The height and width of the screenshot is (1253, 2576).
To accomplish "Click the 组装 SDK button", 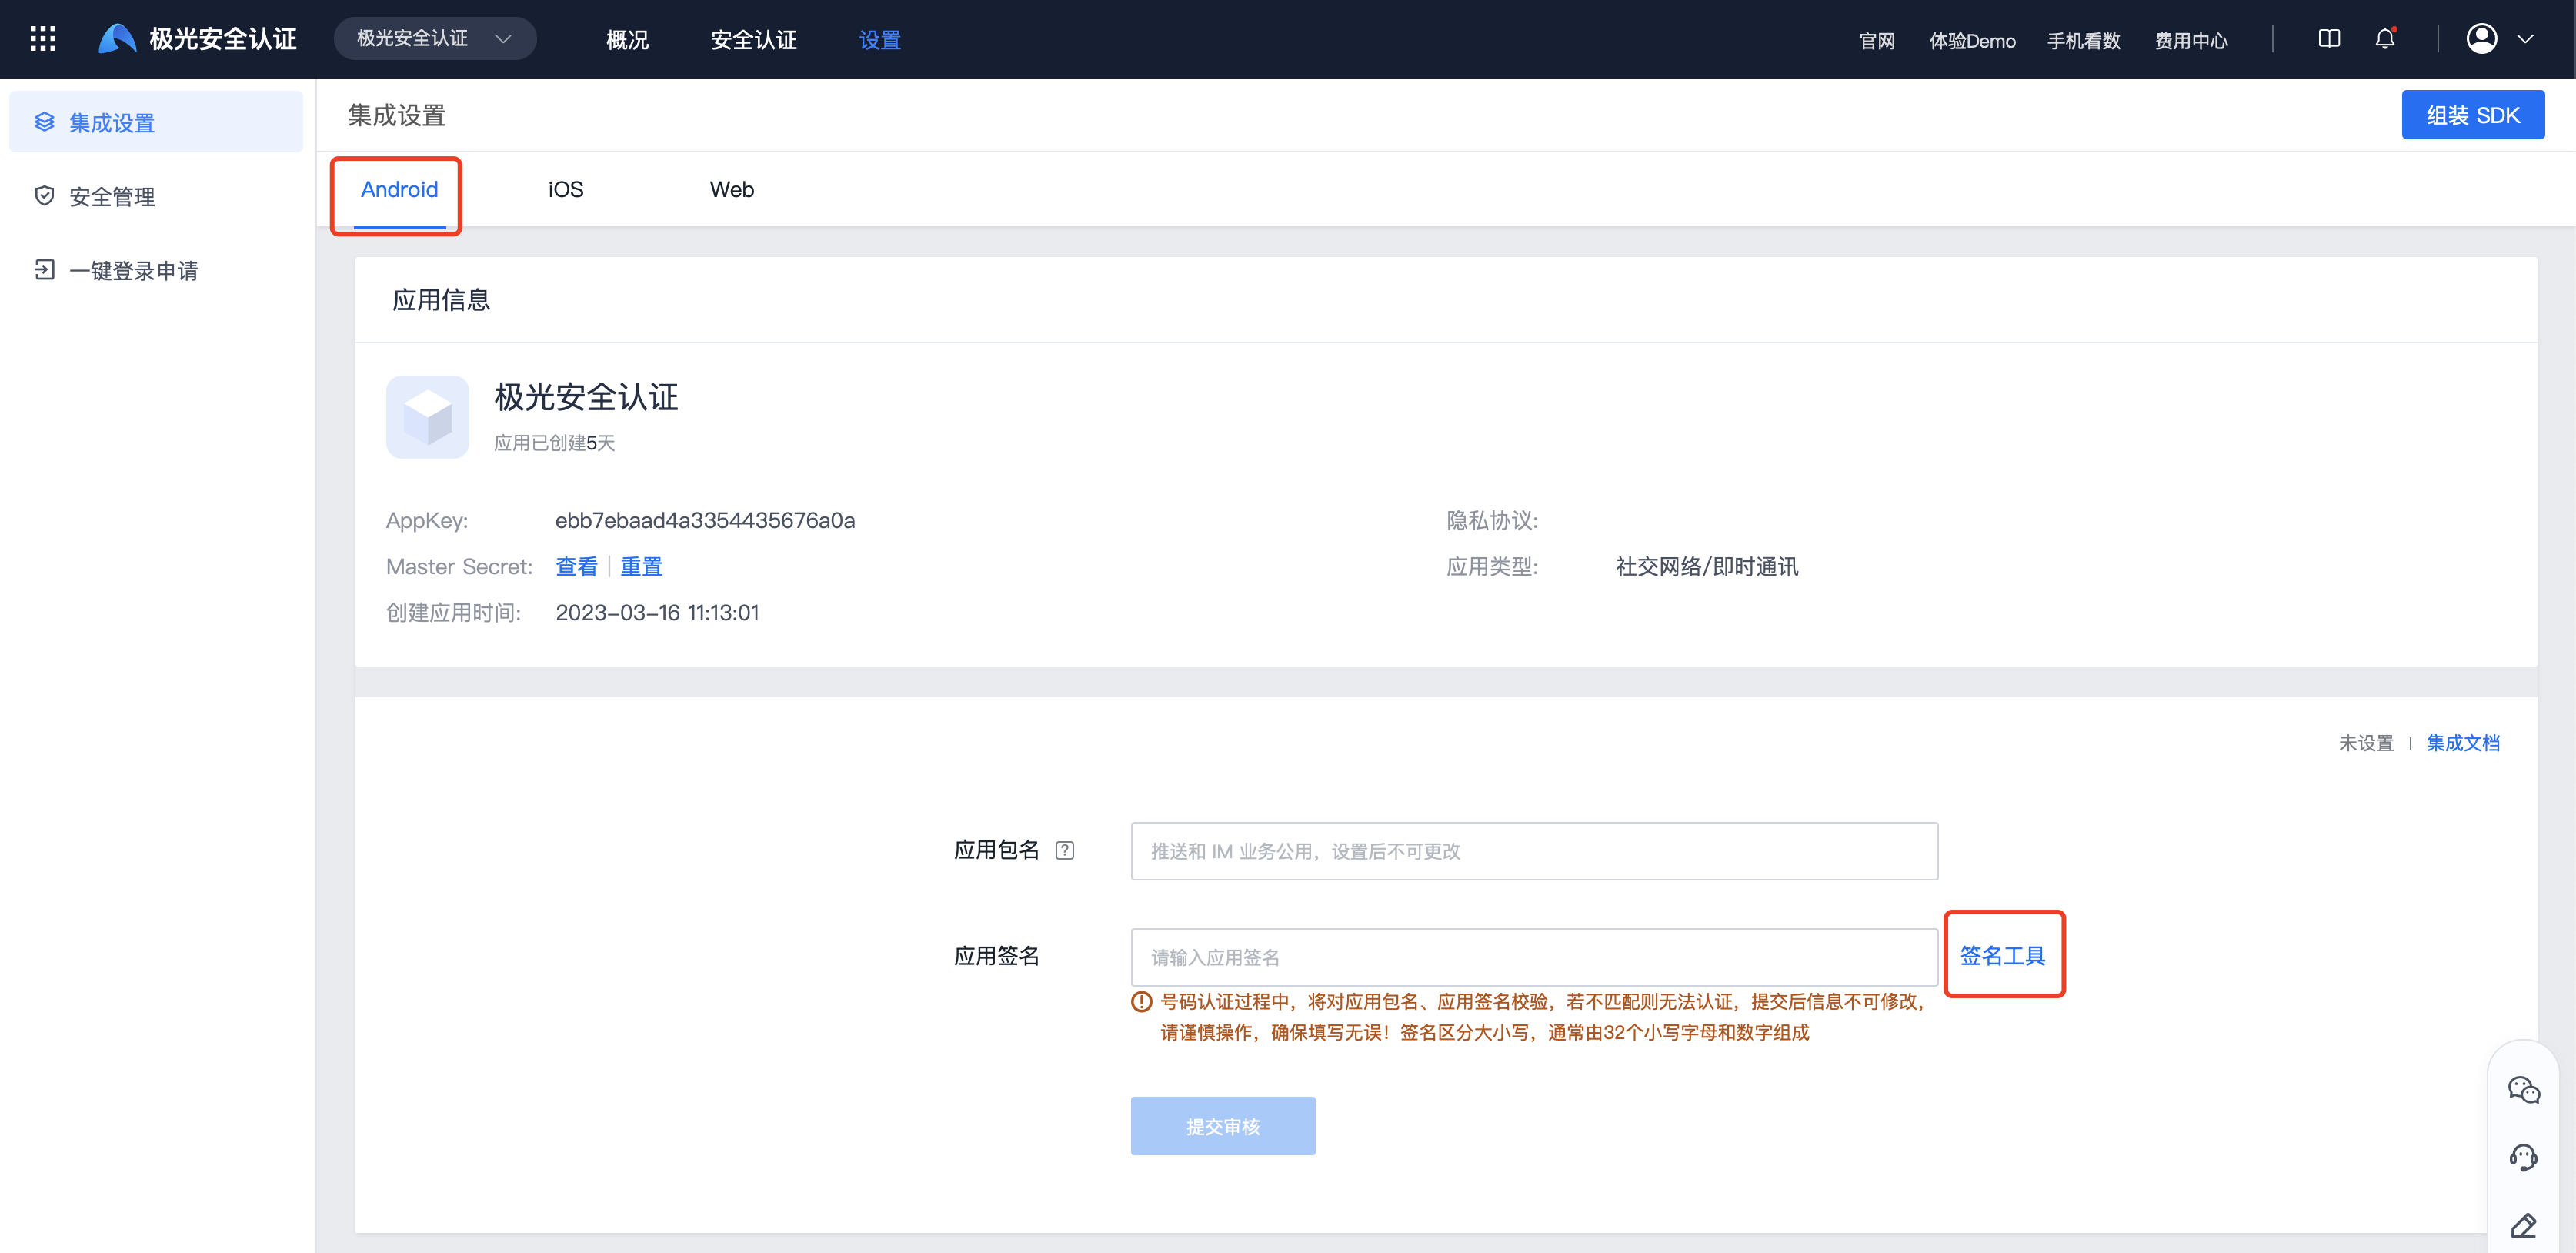I will pyautogui.click(x=2473, y=115).
